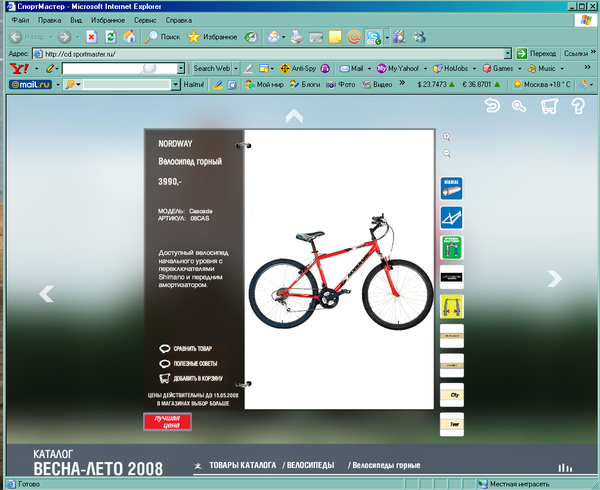Click Товары каталога breadcrumb

point(243,466)
